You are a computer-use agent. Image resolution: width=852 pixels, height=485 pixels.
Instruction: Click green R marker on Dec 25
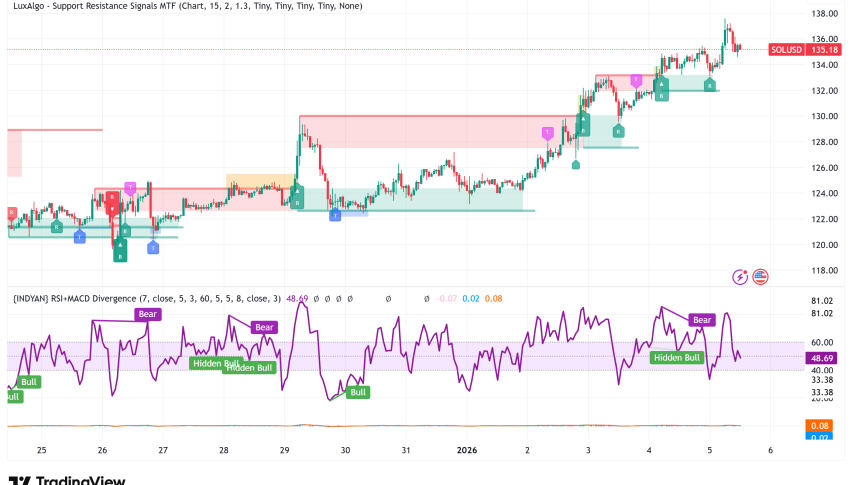point(56,228)
